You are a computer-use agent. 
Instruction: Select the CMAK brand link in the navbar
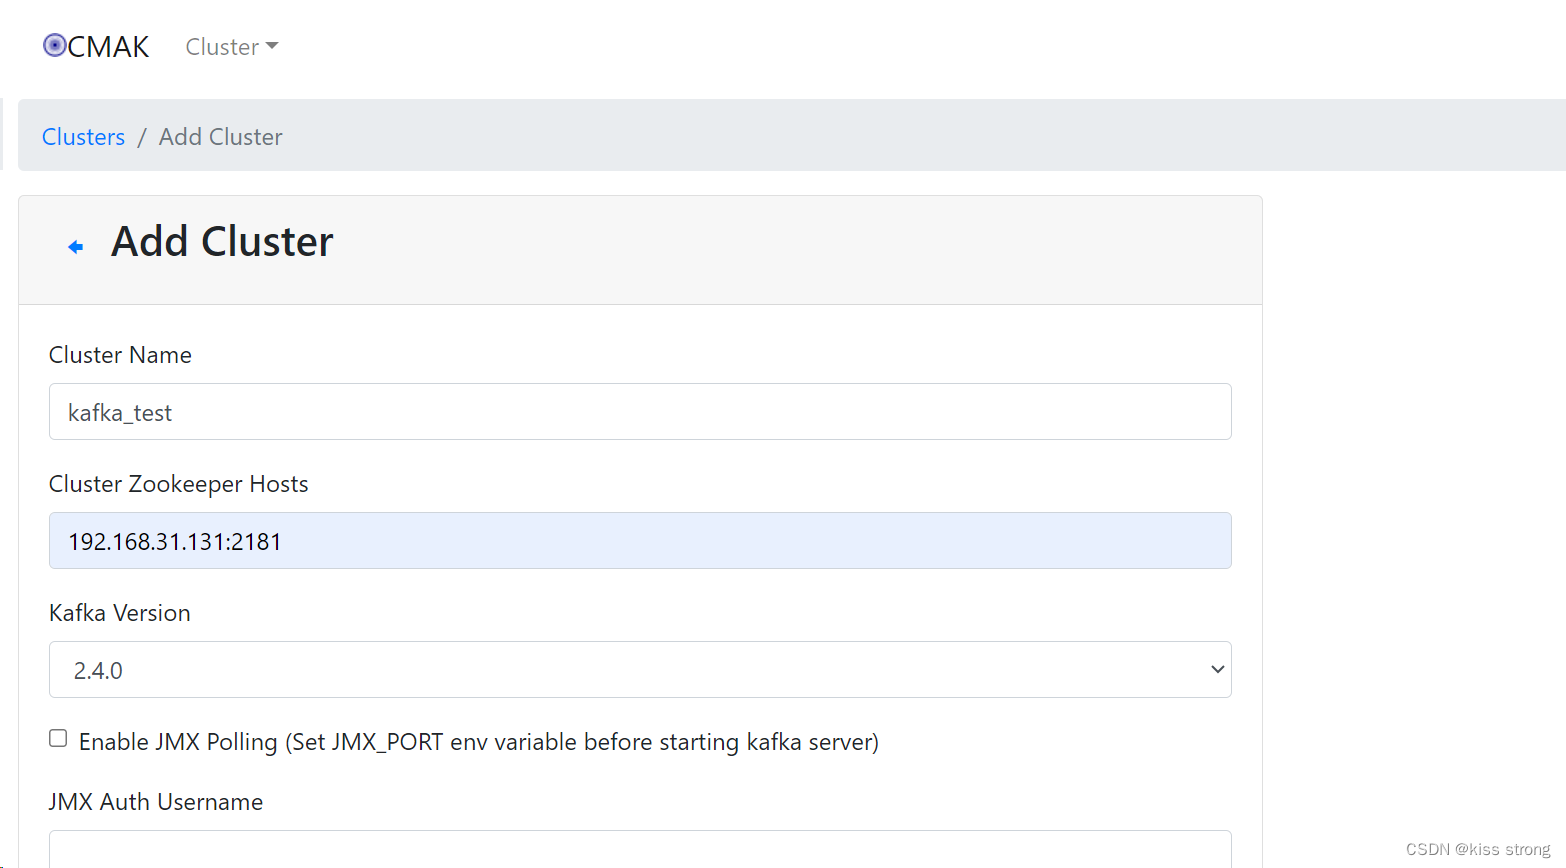pos(96,45)
